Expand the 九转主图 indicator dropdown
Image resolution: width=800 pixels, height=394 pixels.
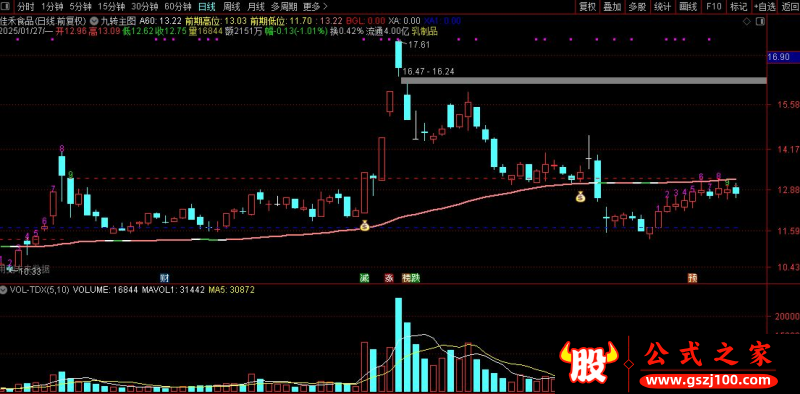pos(94,21)
